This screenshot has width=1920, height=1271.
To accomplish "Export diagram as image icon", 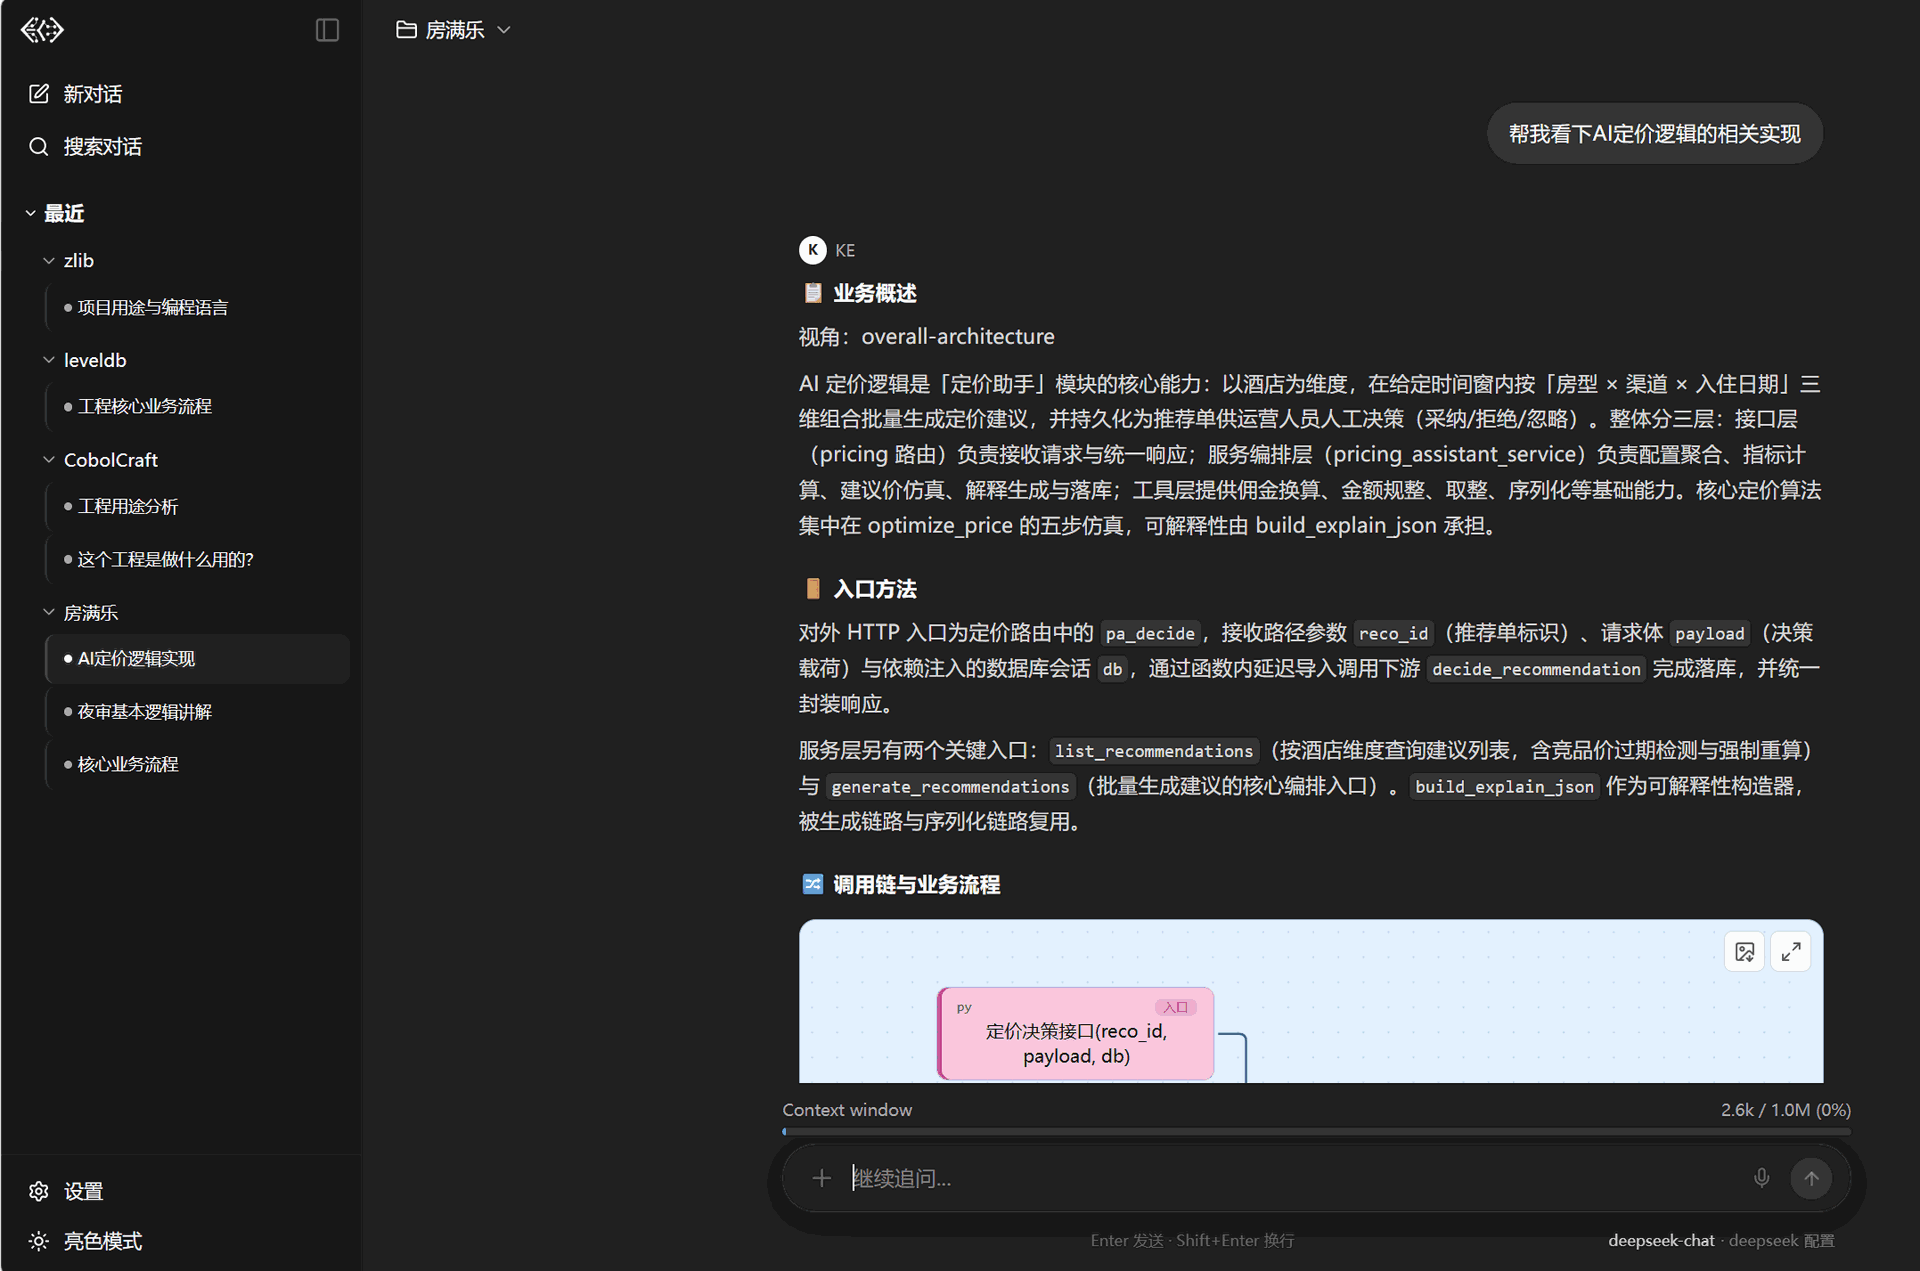I will (x=1744, y=952).
